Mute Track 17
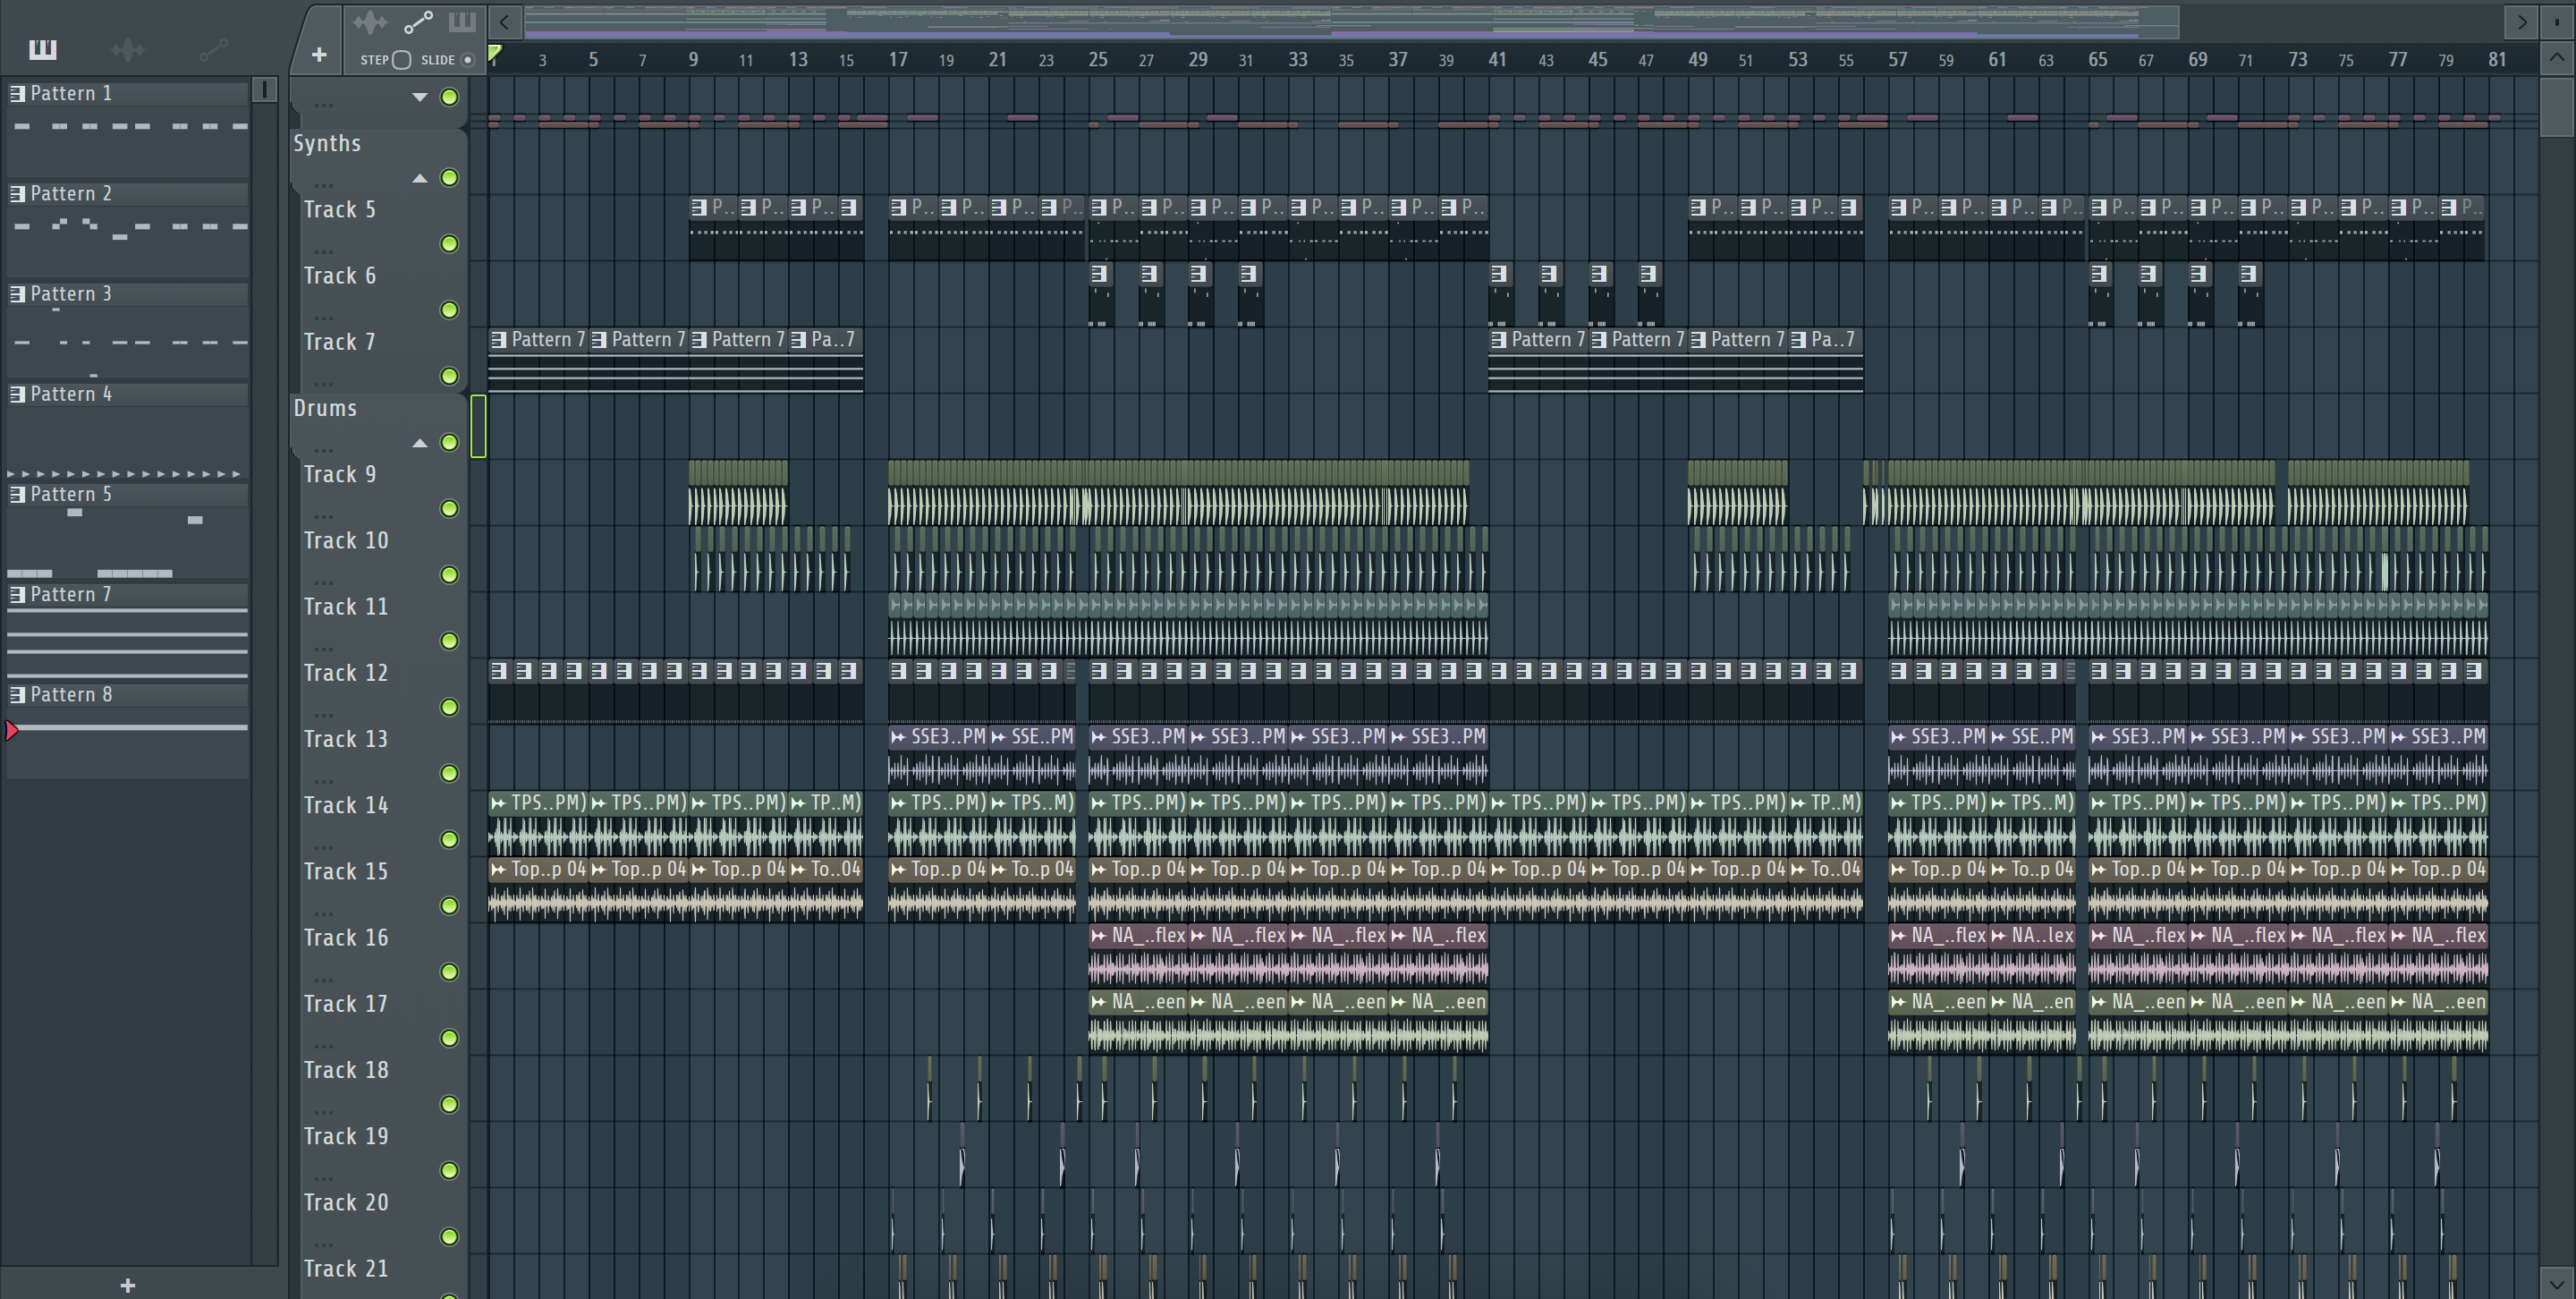 (x=450, y=1038)
